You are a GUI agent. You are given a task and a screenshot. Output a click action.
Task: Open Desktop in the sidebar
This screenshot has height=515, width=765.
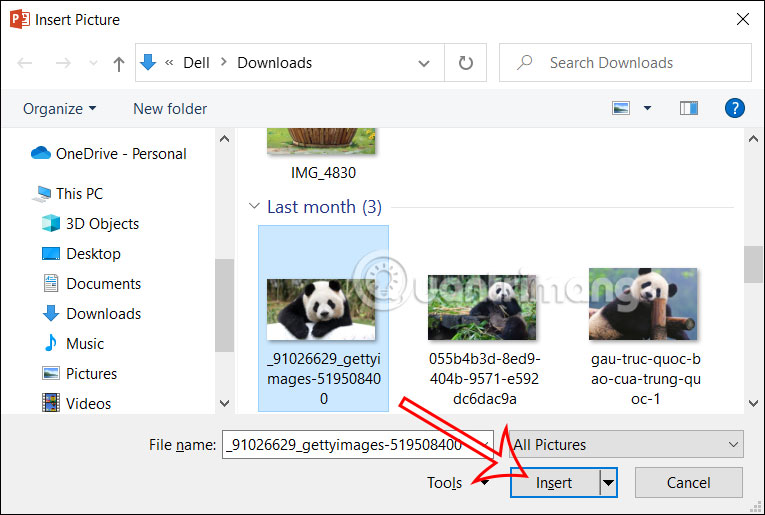(x=81, y=254)
